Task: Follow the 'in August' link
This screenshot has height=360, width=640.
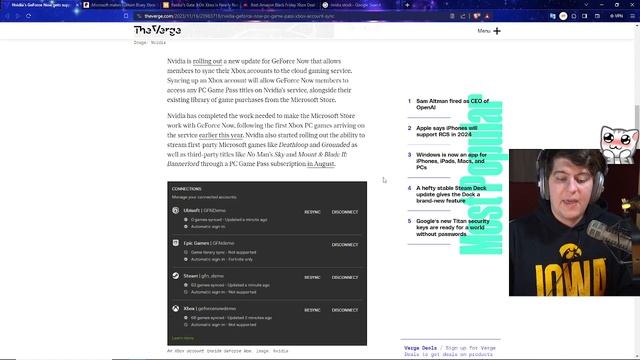Action: pos(321,164)
